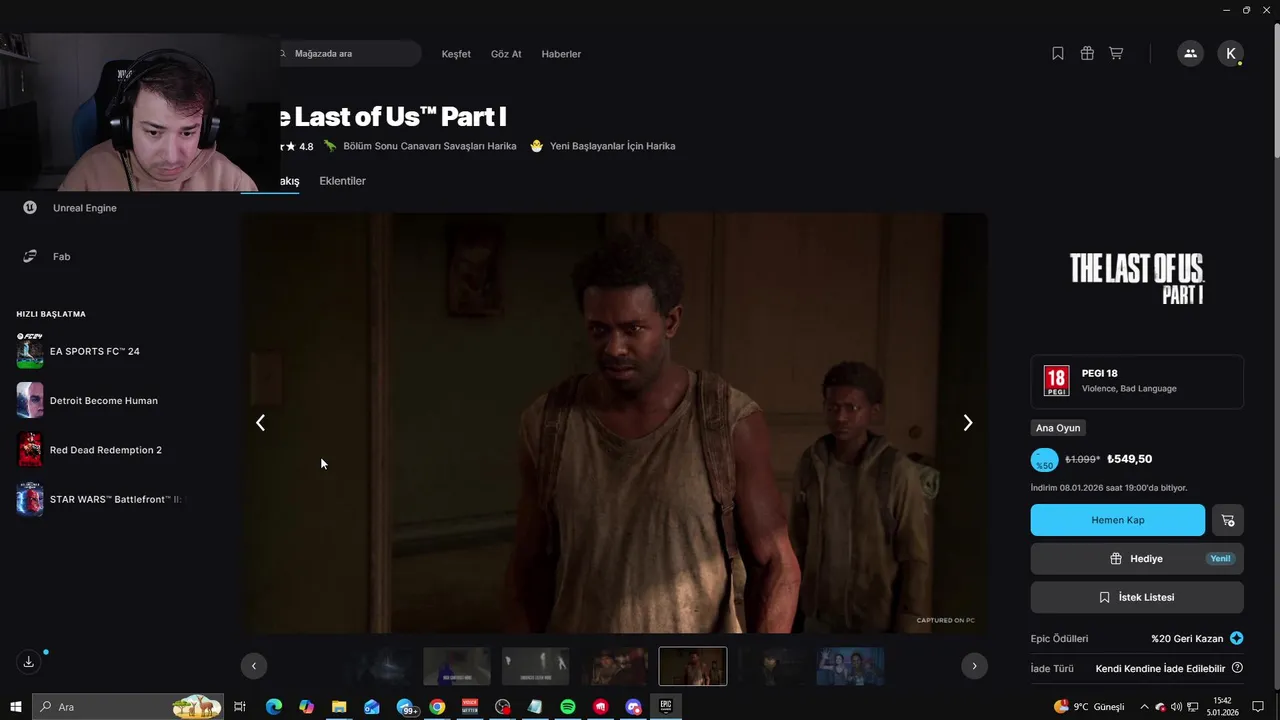
Task: Click the Windows Ara search box
Action: [128, 707]
